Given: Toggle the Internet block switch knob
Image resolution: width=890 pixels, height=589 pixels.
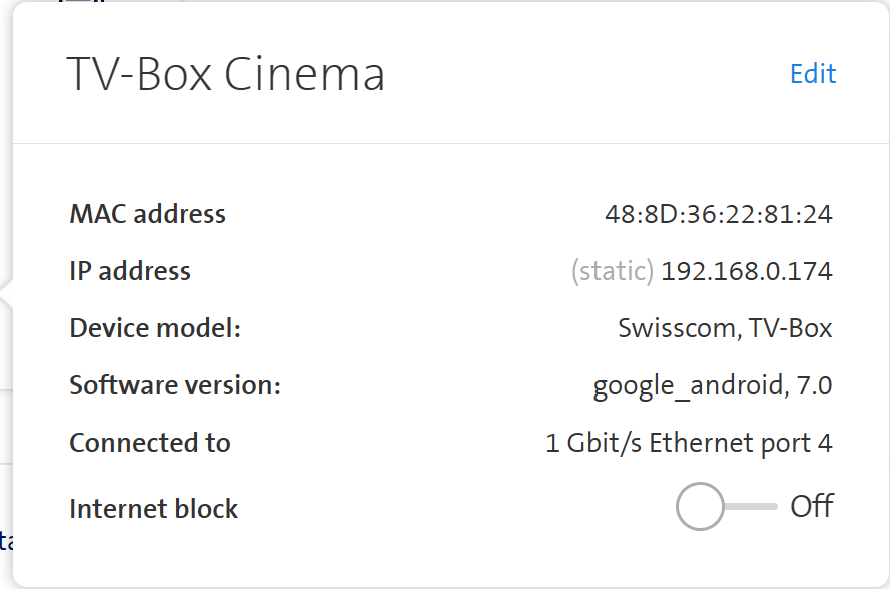Looking at the screenshot, I should point(700,507).
